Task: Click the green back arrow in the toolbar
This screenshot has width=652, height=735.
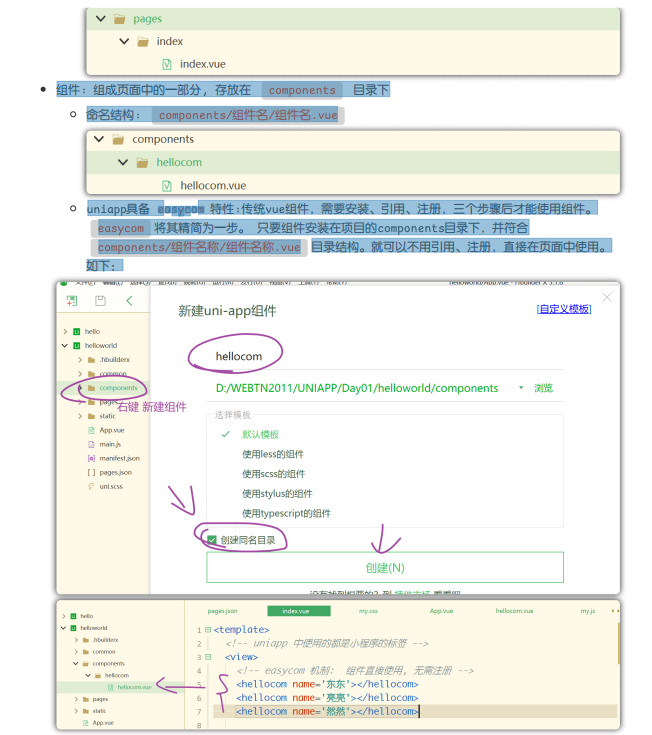Action: click(129, 301)
